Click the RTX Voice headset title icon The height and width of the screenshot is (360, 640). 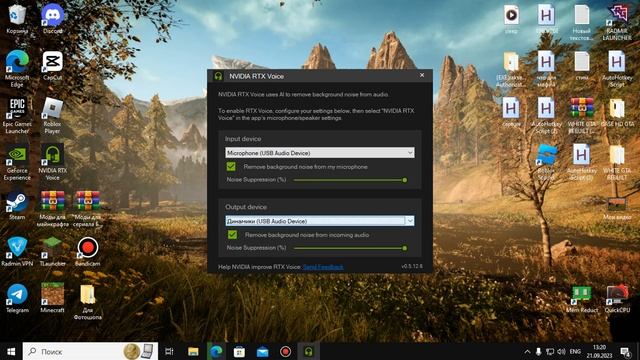[218, 76]
